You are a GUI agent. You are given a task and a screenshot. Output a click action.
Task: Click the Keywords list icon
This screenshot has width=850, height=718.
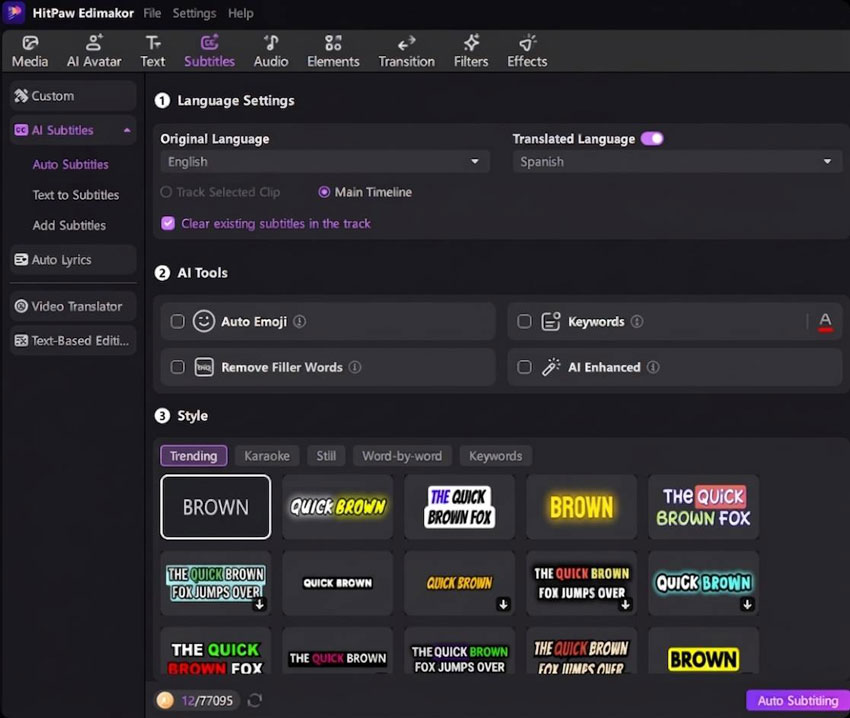coord(551,322)
